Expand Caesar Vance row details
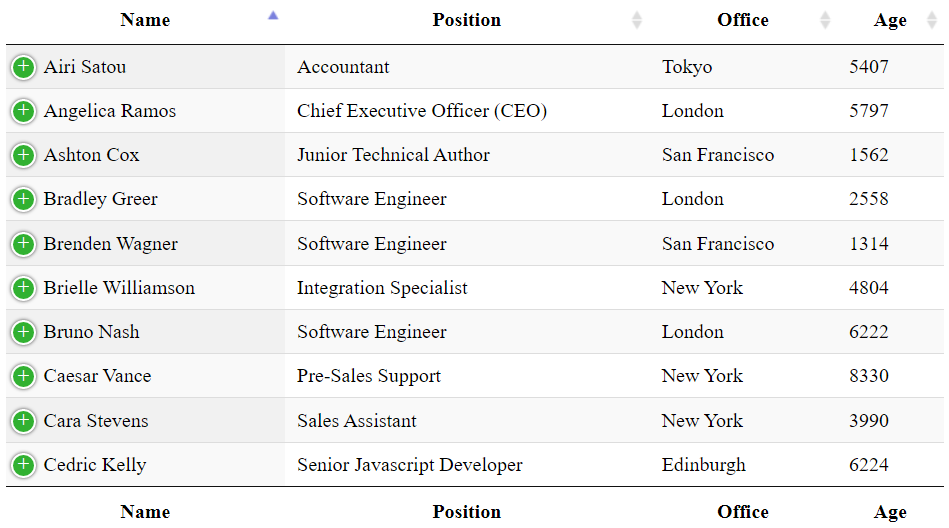This screenshot has width=949, height=528. [x=24, y=376]
